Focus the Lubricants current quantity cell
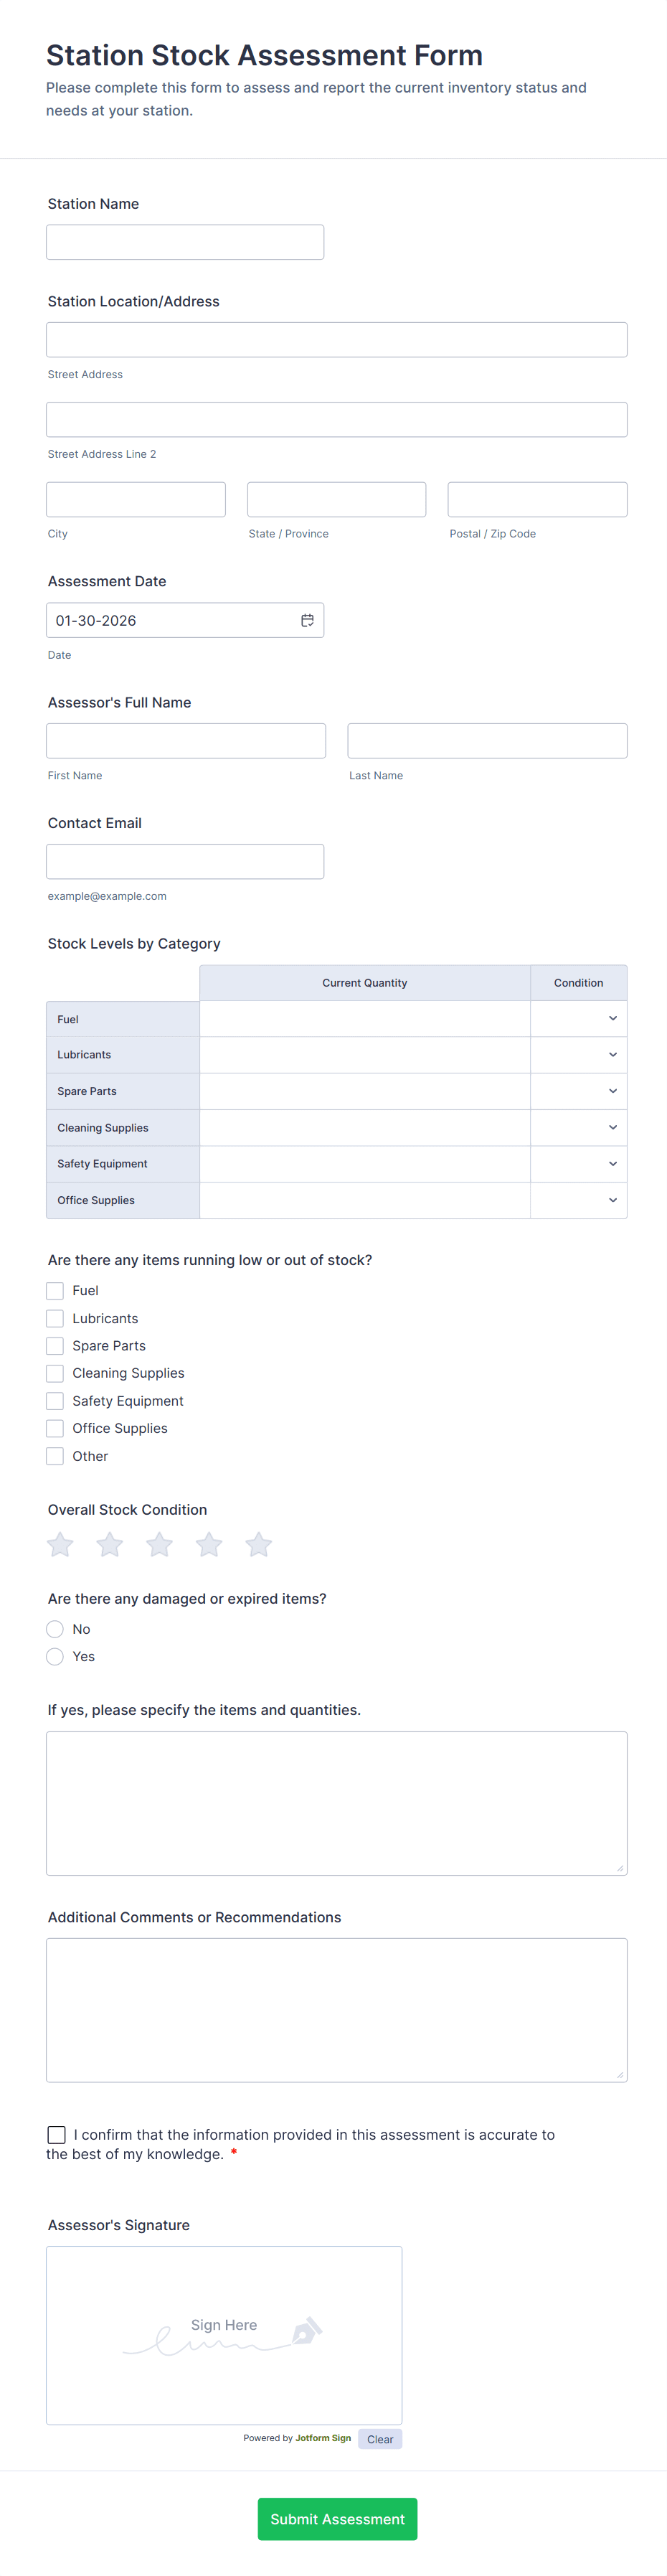 pos(364,1055)
